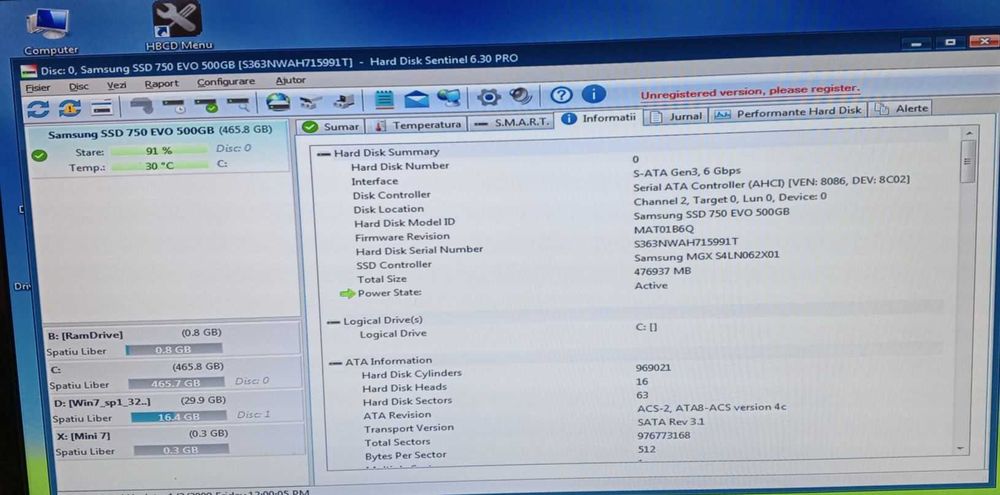Switch to the S.M.A.R.T. tab
The image size is (1000, 495).
[512, 122]
